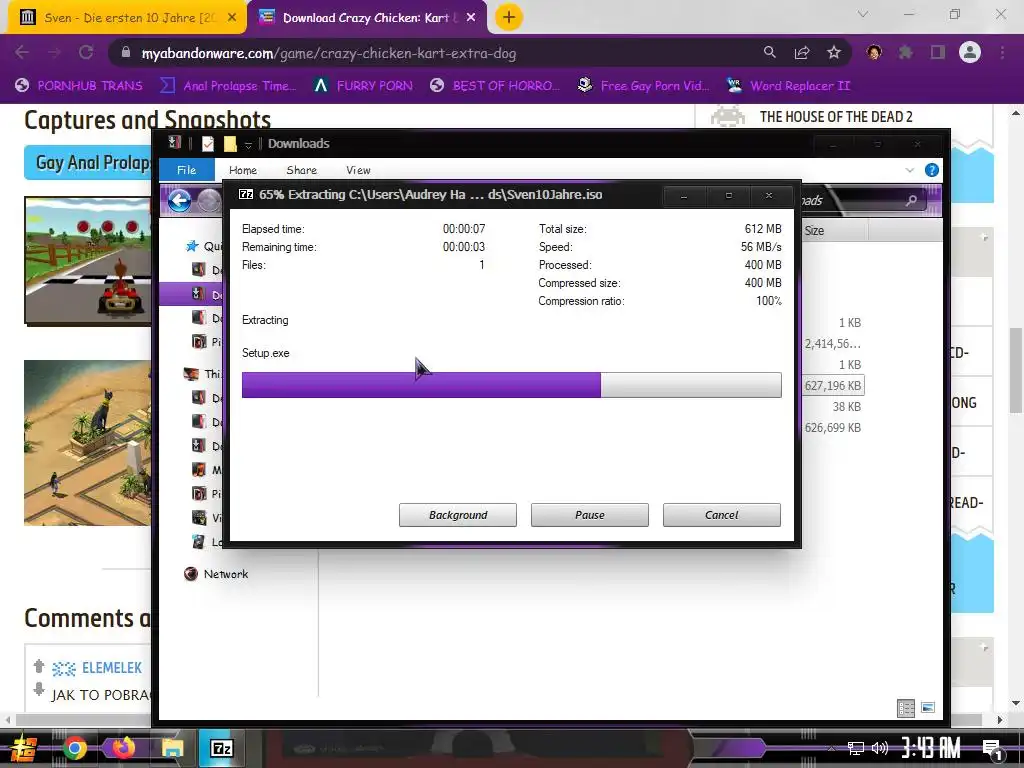This screenshot has height=768, width=1024.
Task: Select the file sized 627,196 KB
Action: point(833,385)
